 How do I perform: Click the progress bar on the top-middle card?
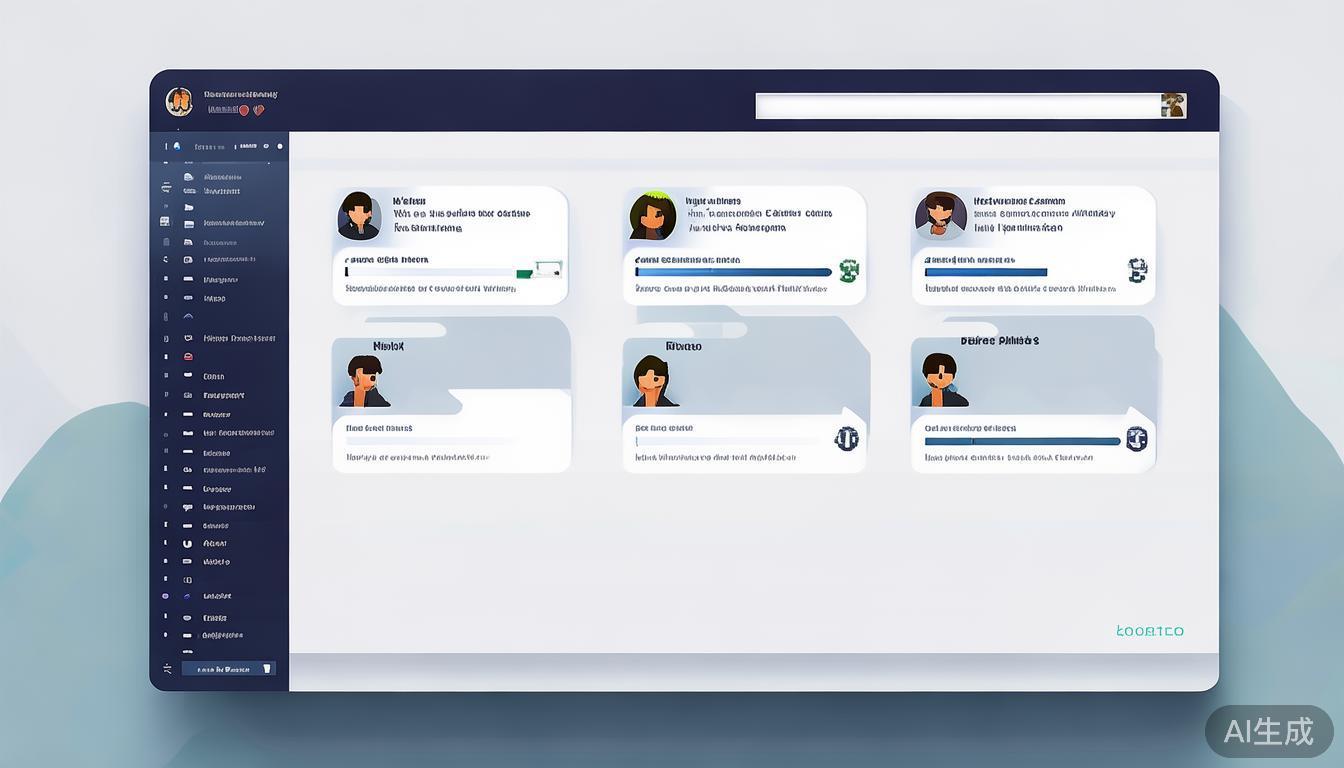click(x=733, y=272)
